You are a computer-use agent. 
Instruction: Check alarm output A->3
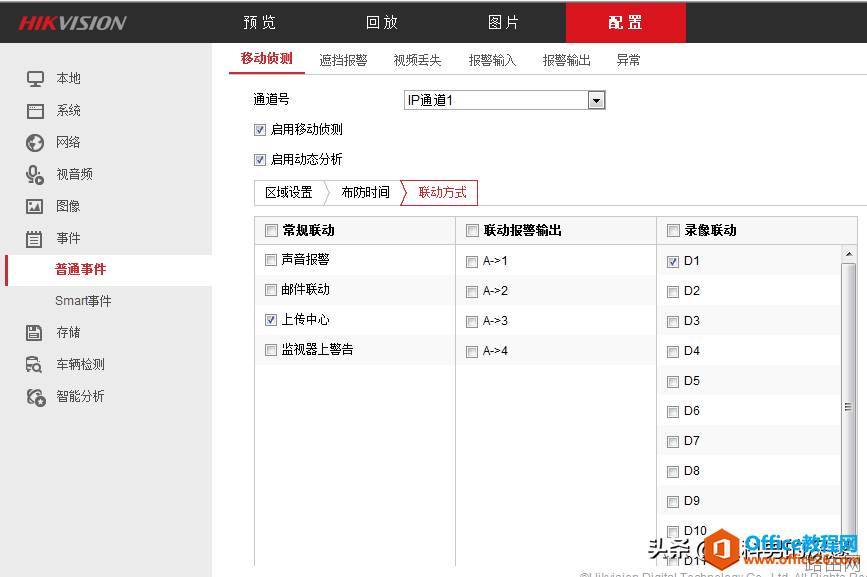point(472,322)
